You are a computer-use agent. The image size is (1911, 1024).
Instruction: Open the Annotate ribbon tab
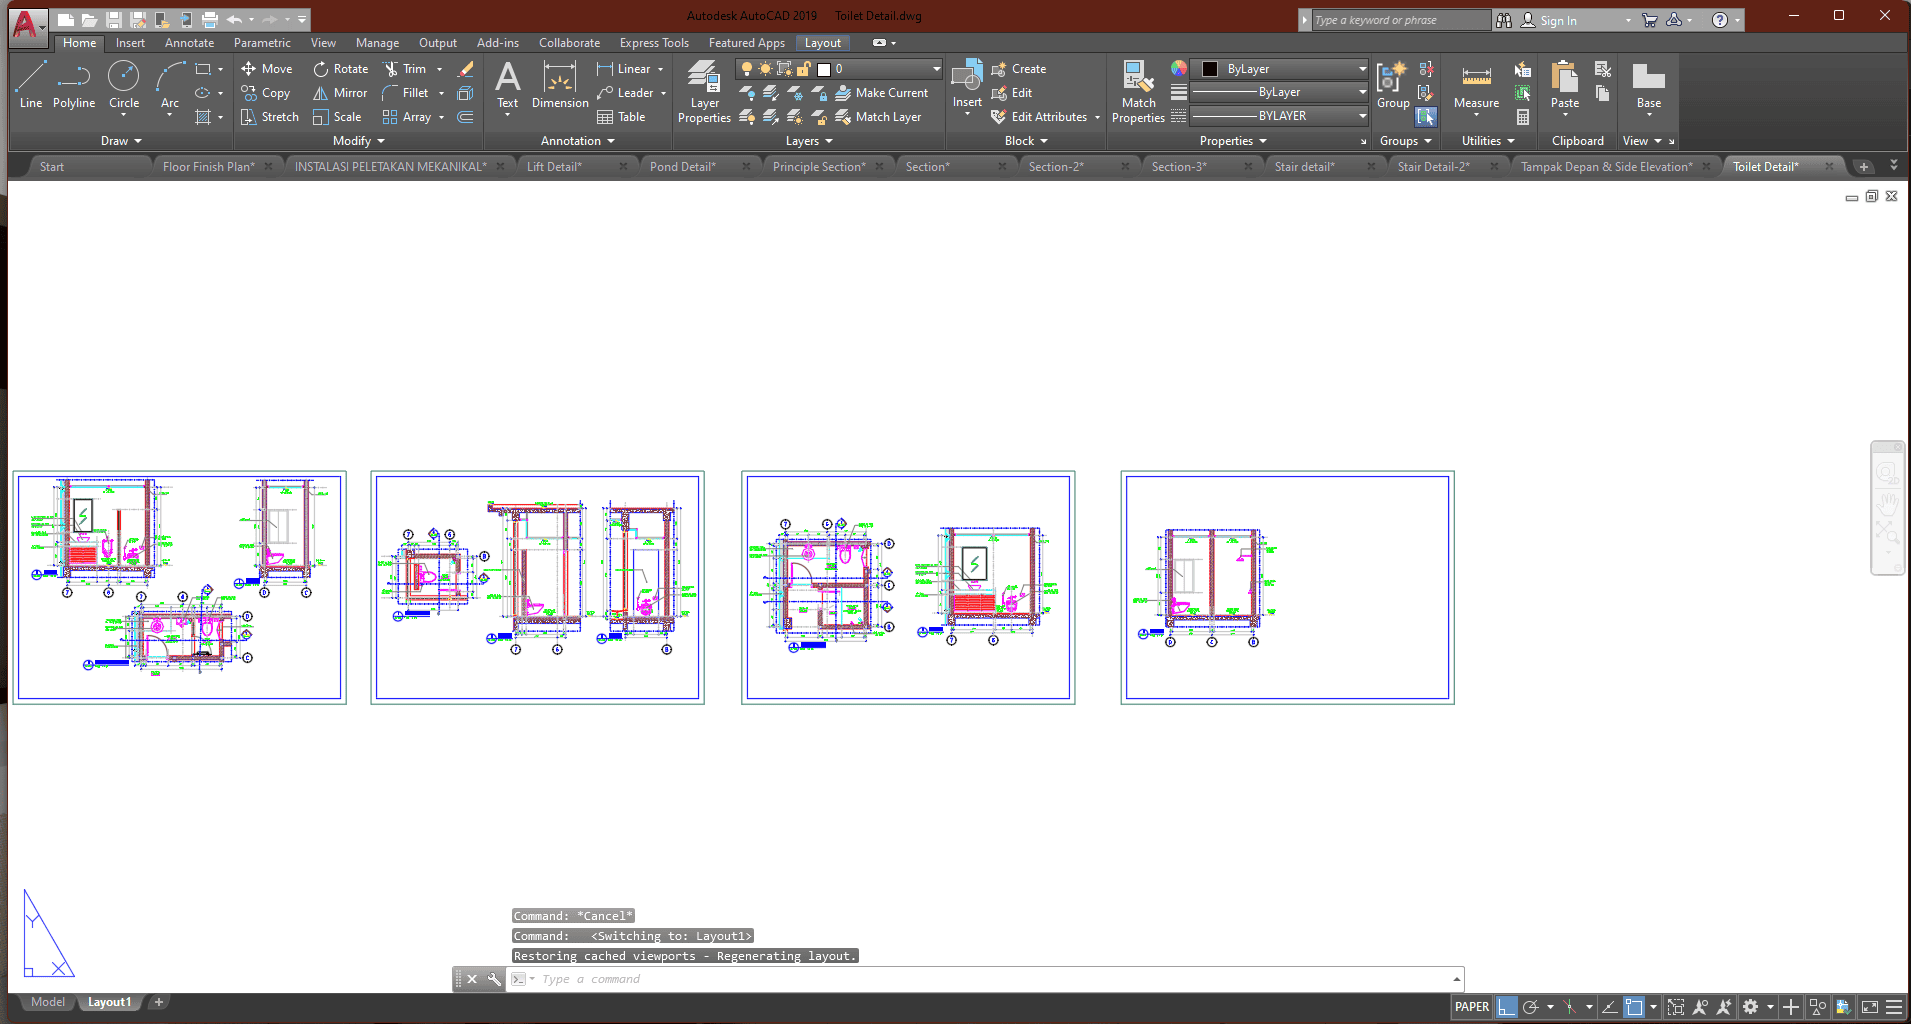189,43
